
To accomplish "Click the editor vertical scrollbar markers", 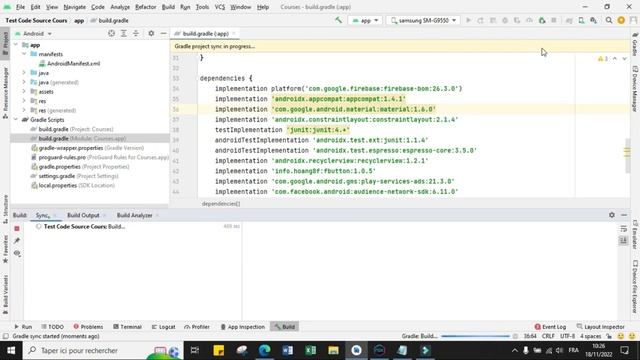I will coord(627,152).
